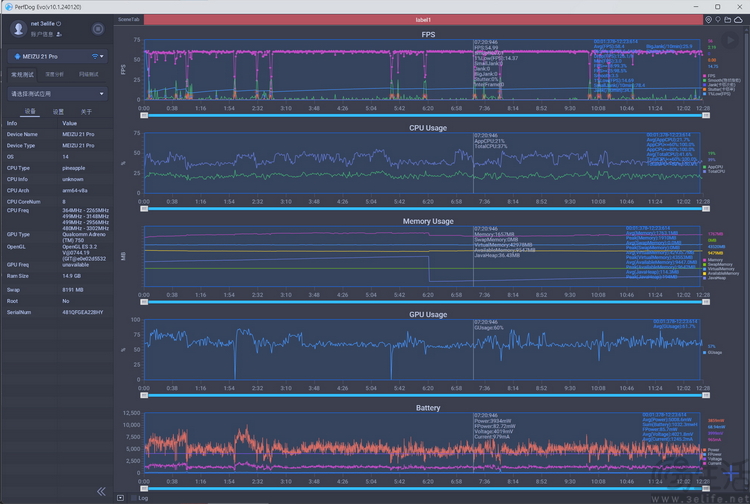Viewport: 750px width, 504px height.
Task: Toggle the Stutter legend series in FPS chart
Action: point(719,89)
